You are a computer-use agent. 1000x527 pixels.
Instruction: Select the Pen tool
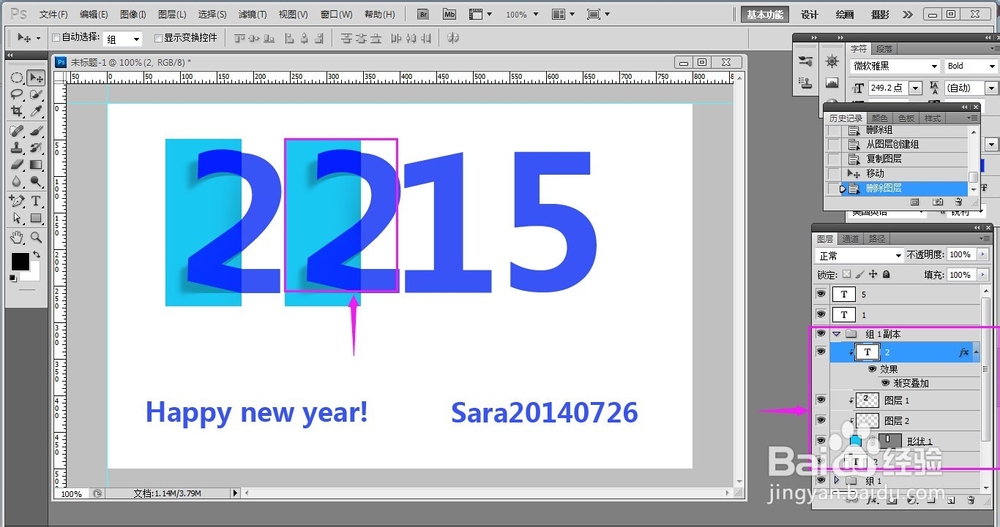(17, 201)
